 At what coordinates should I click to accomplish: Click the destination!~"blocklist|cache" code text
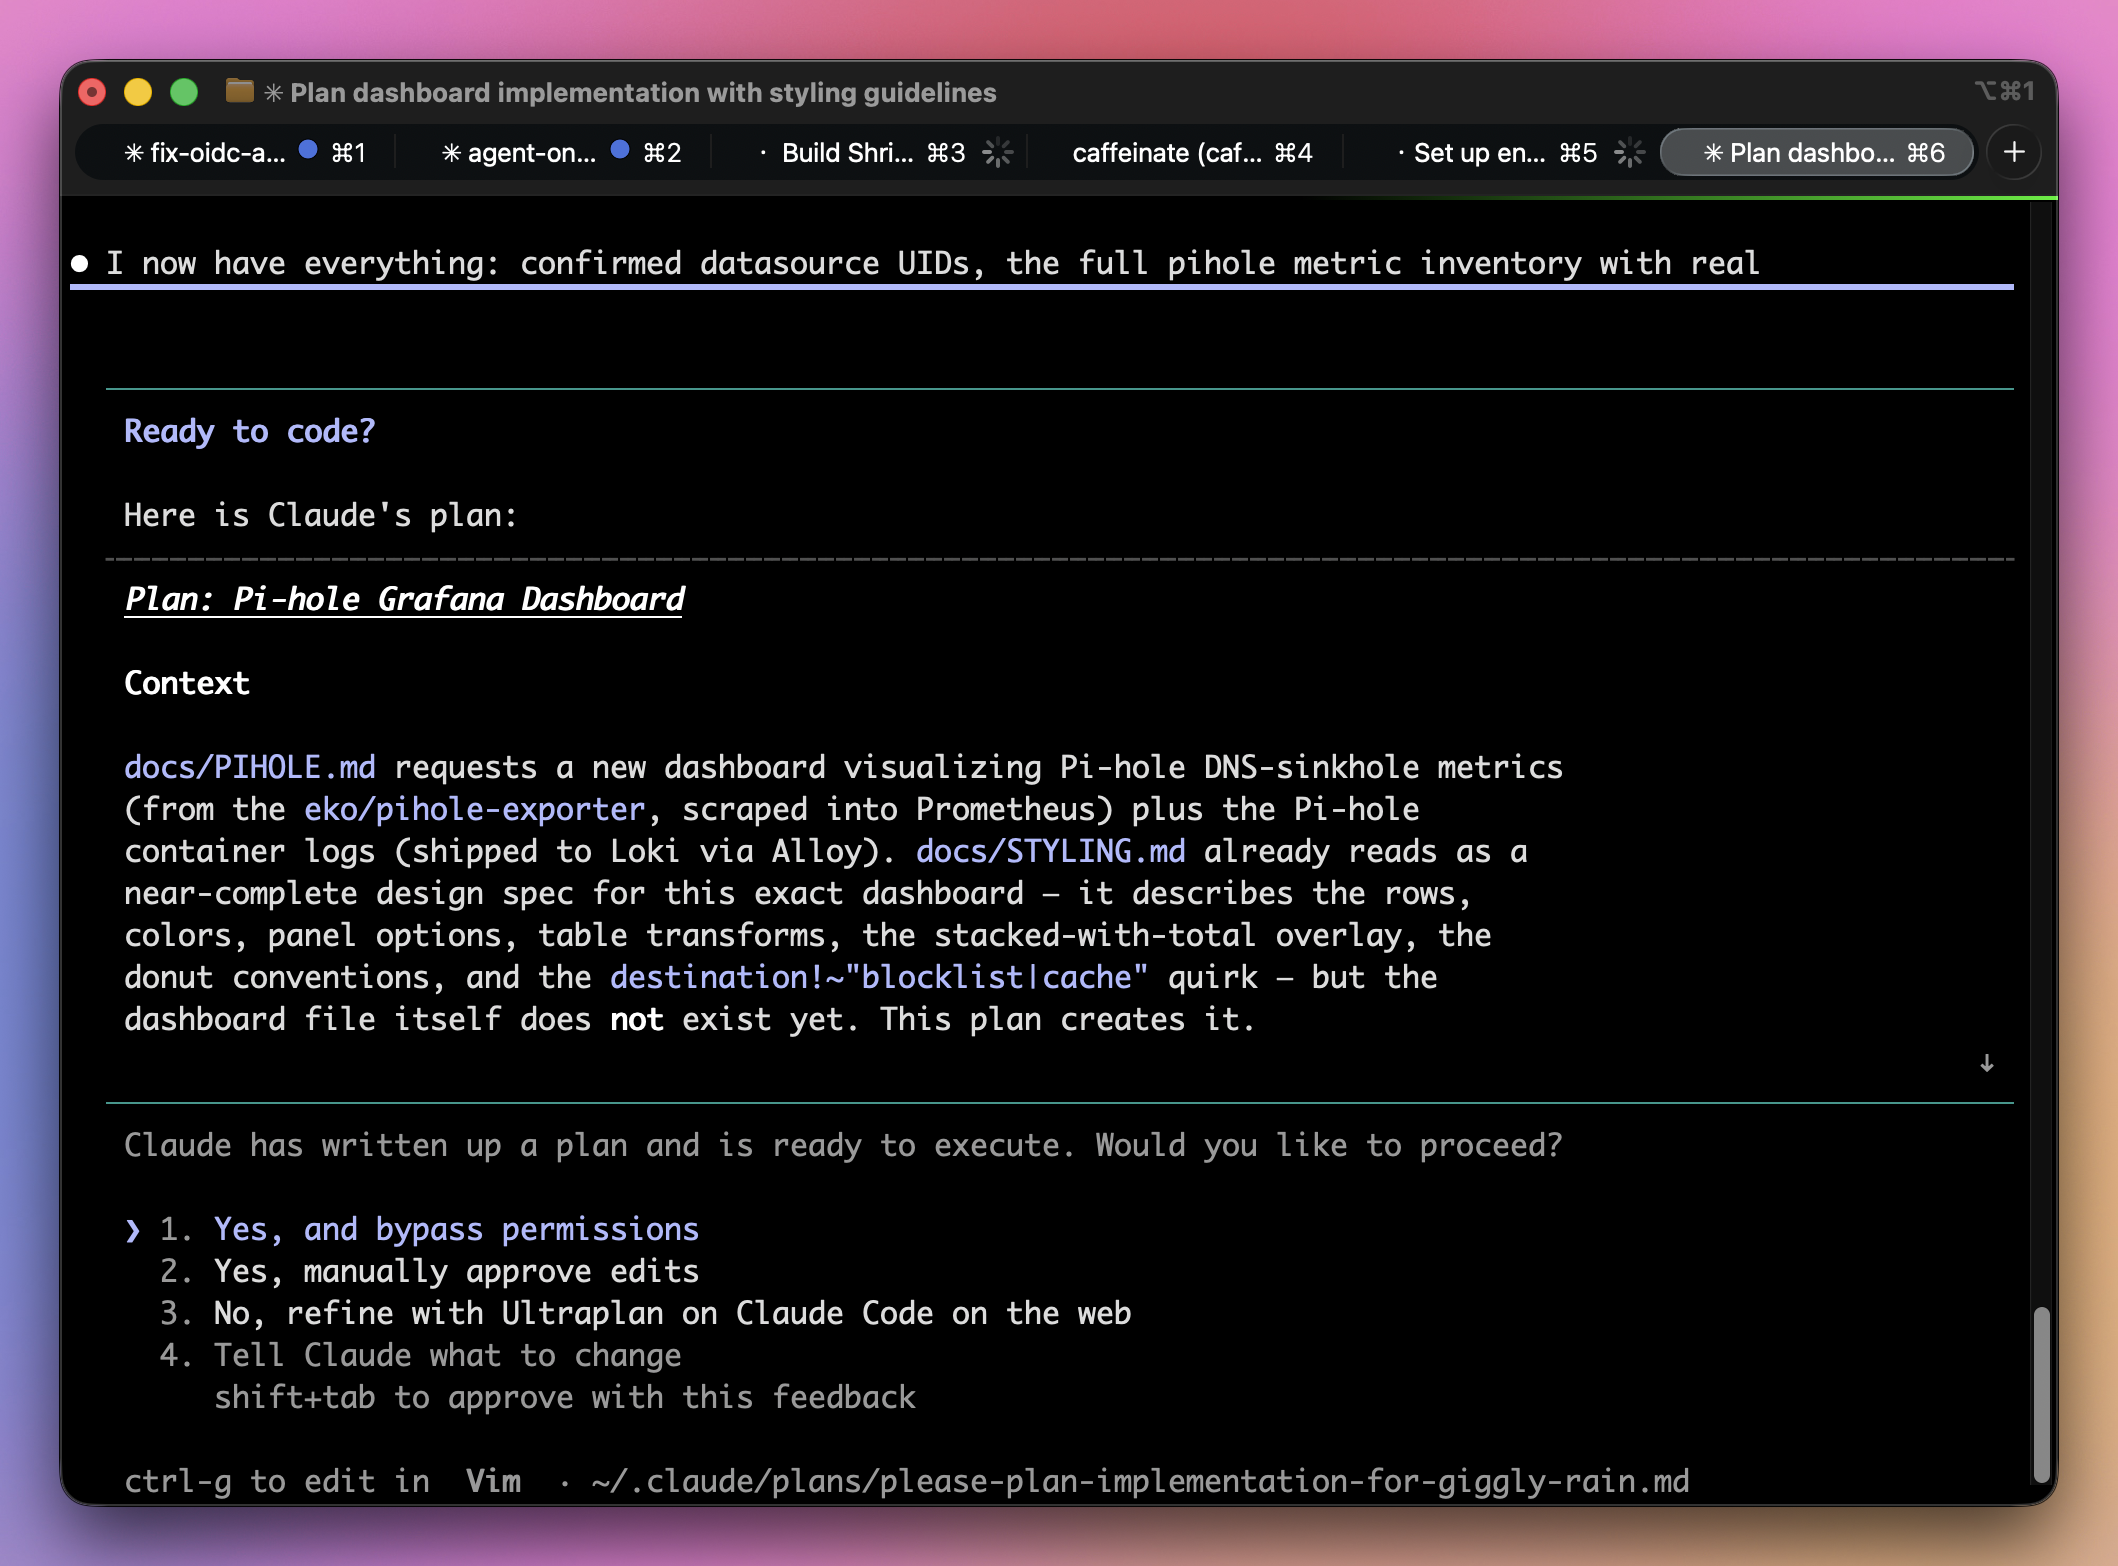point(879,977)
